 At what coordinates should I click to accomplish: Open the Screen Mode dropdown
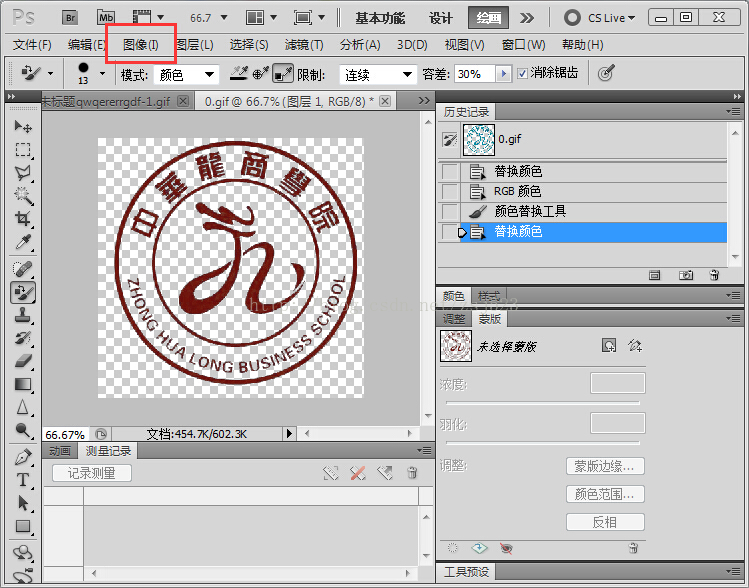pyautogui.click(x=321, y=18)
